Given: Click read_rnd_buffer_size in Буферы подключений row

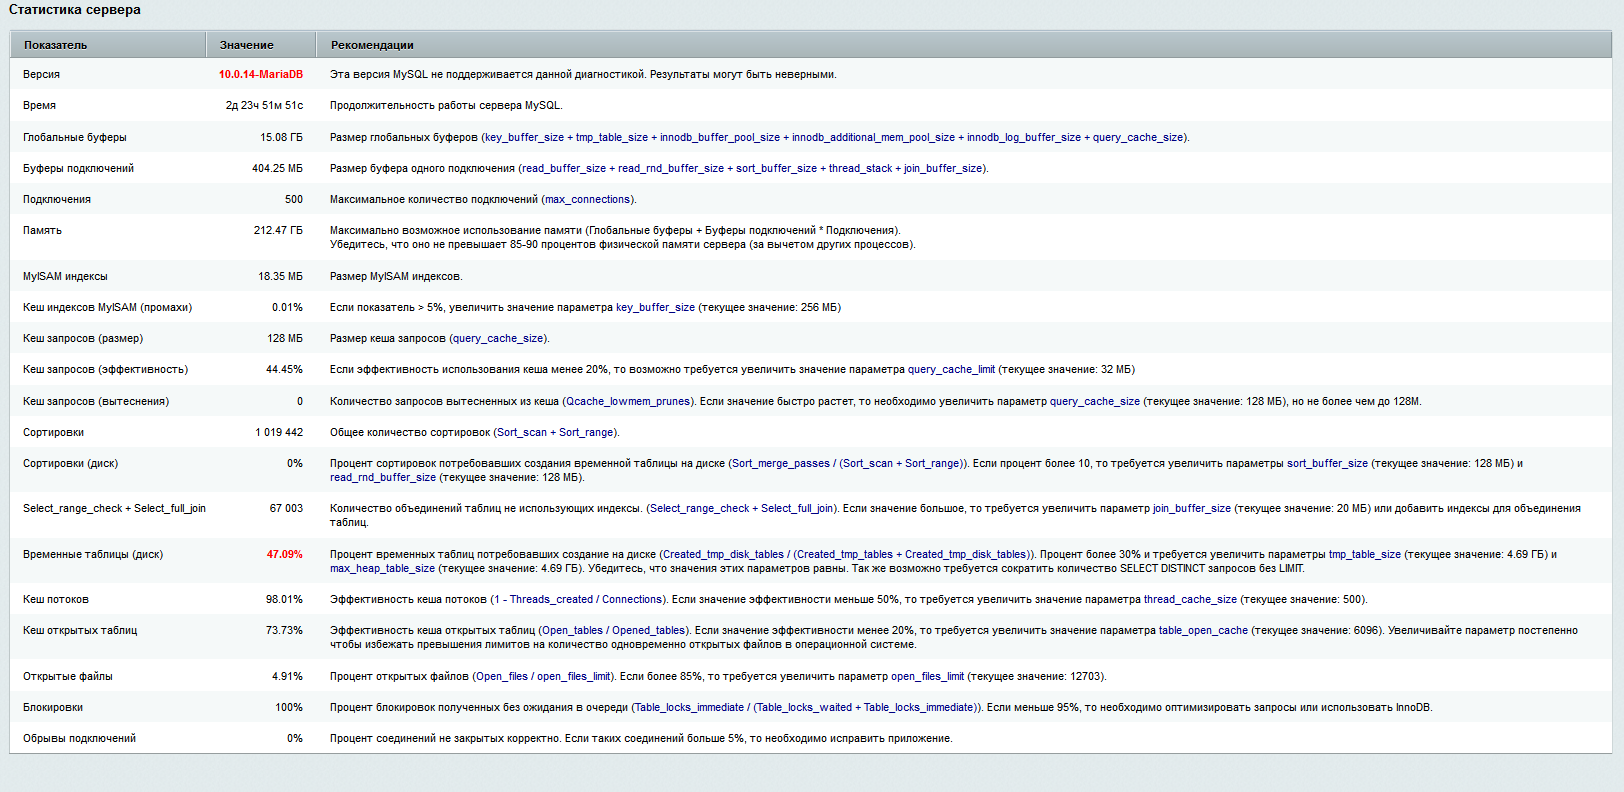Looking at the screenshot, I should (x=671, y=168).
